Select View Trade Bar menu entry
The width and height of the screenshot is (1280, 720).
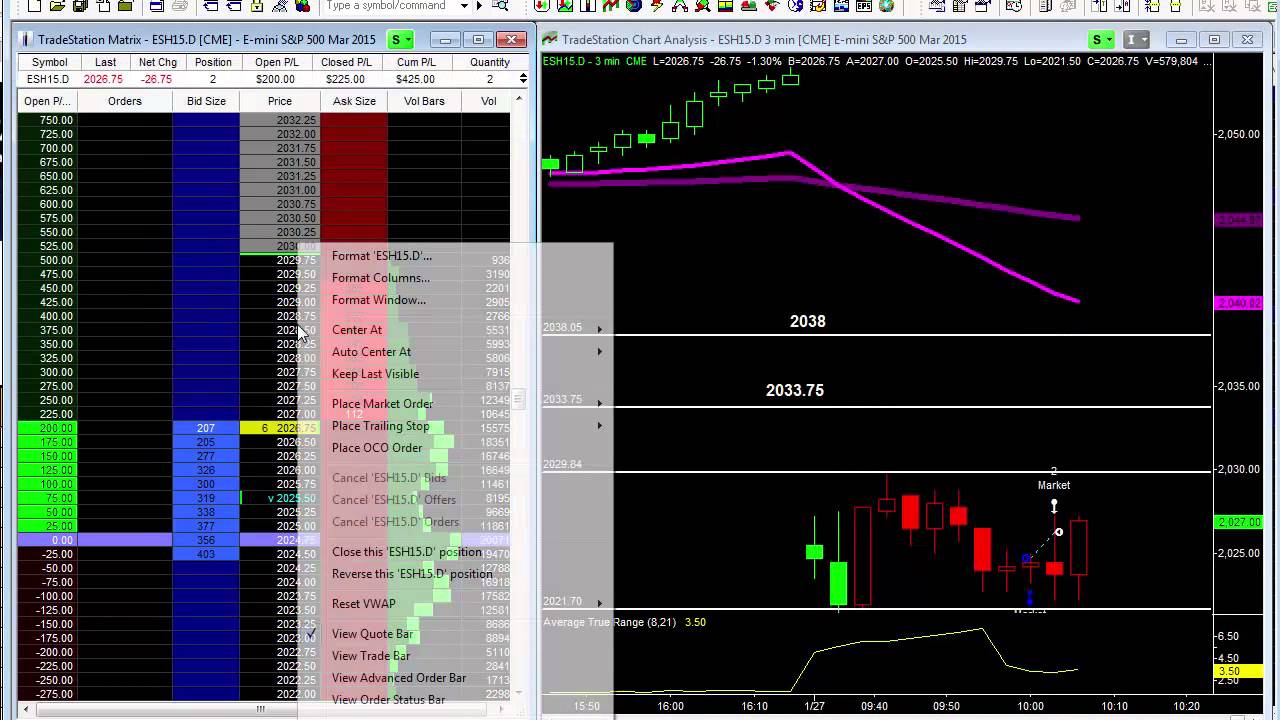pos(371,656)
